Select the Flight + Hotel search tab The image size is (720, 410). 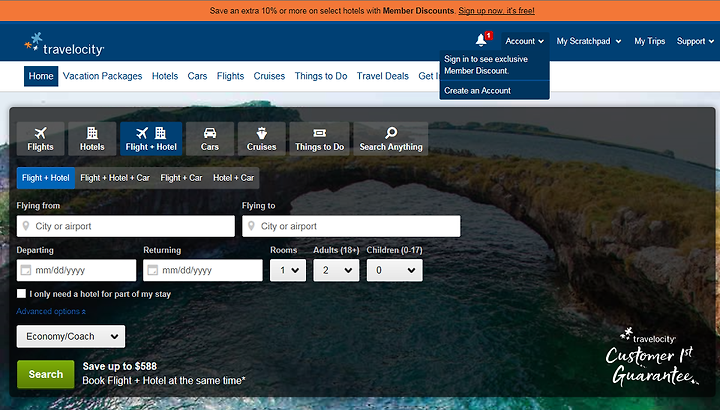point(151,139)
